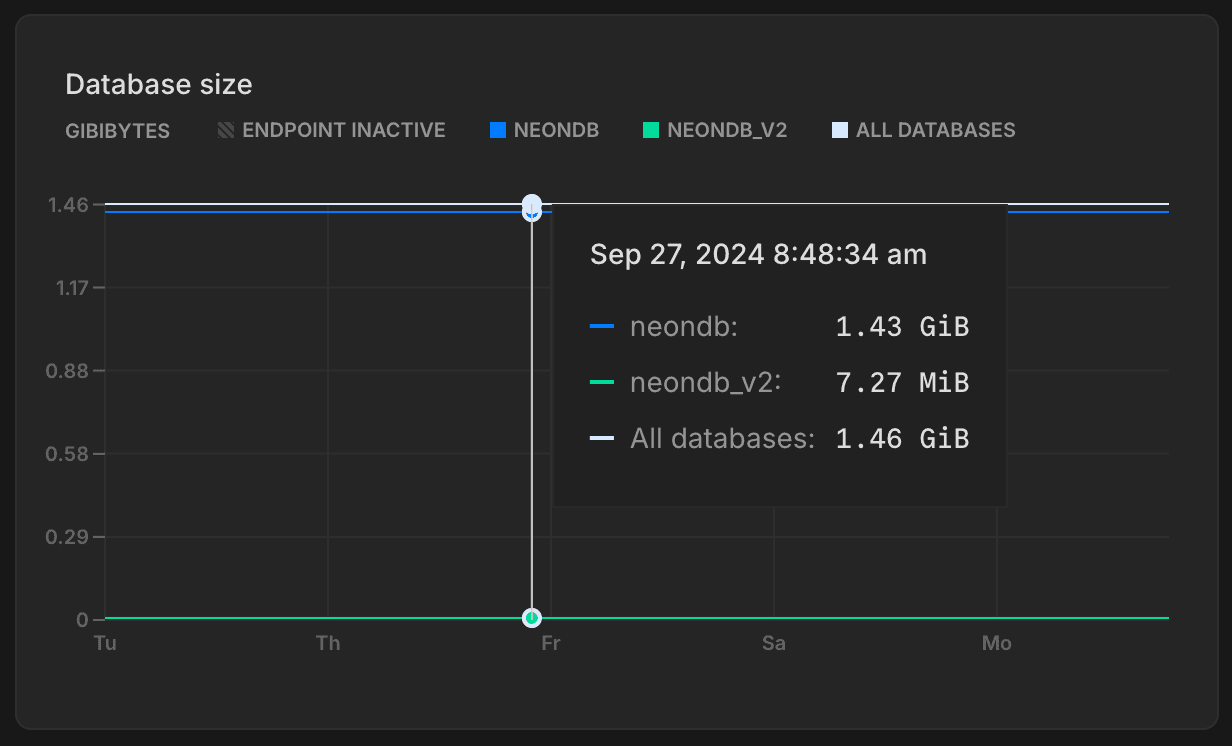The image size is (1232, 746).
Task: Click the green NEONDB_V2 legend square
Action: [653, 130]
